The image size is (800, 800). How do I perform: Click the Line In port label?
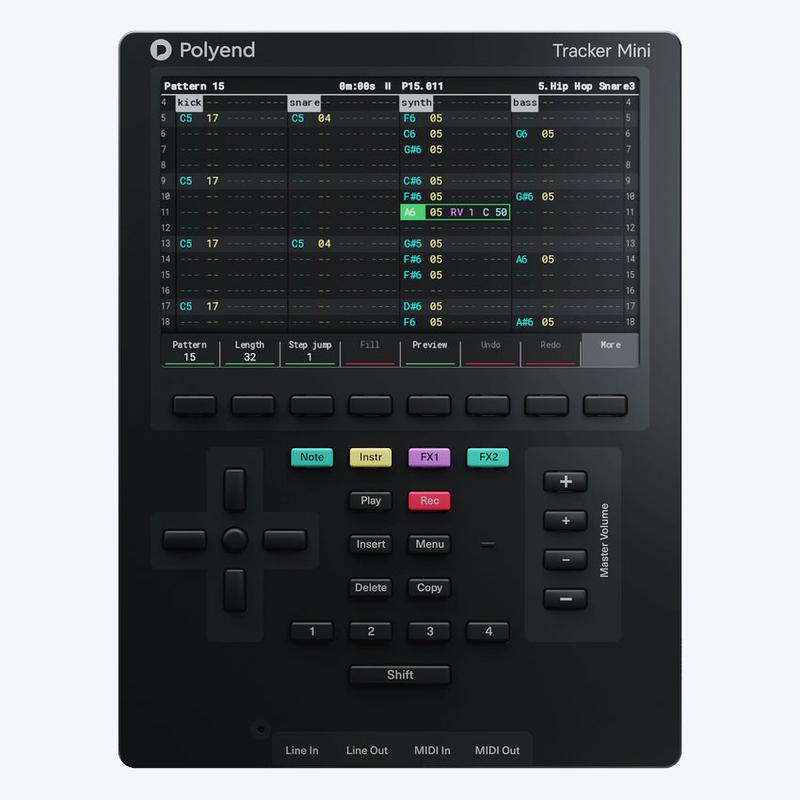[302, 751]
